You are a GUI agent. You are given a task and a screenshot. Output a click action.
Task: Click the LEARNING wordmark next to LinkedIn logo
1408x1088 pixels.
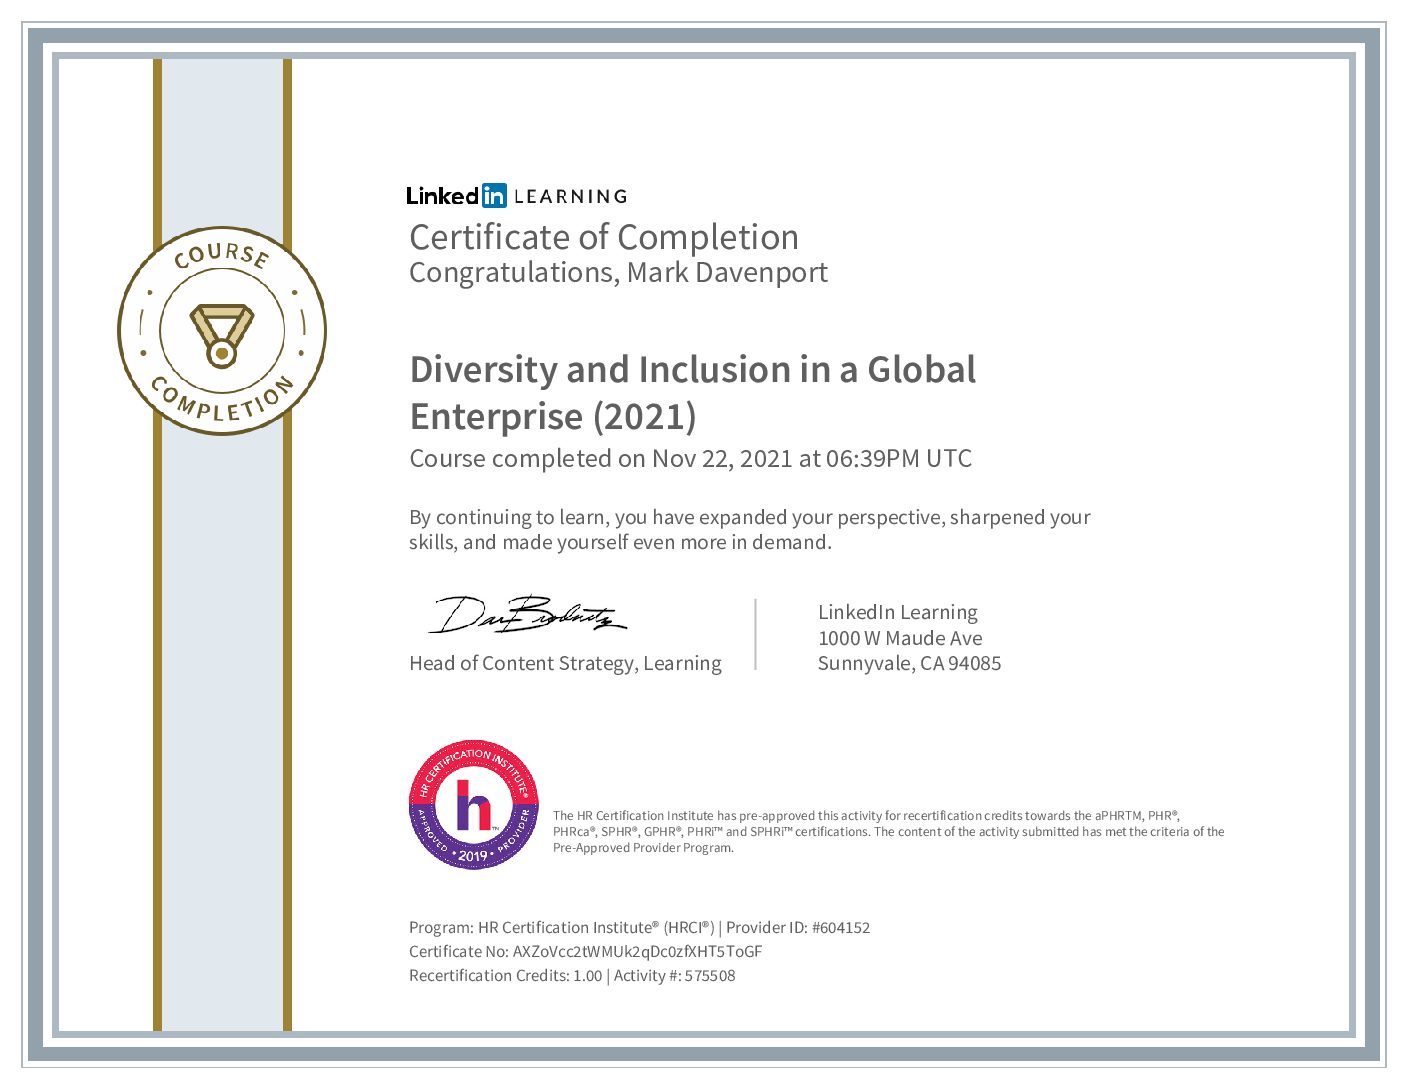tap(570, 196)
